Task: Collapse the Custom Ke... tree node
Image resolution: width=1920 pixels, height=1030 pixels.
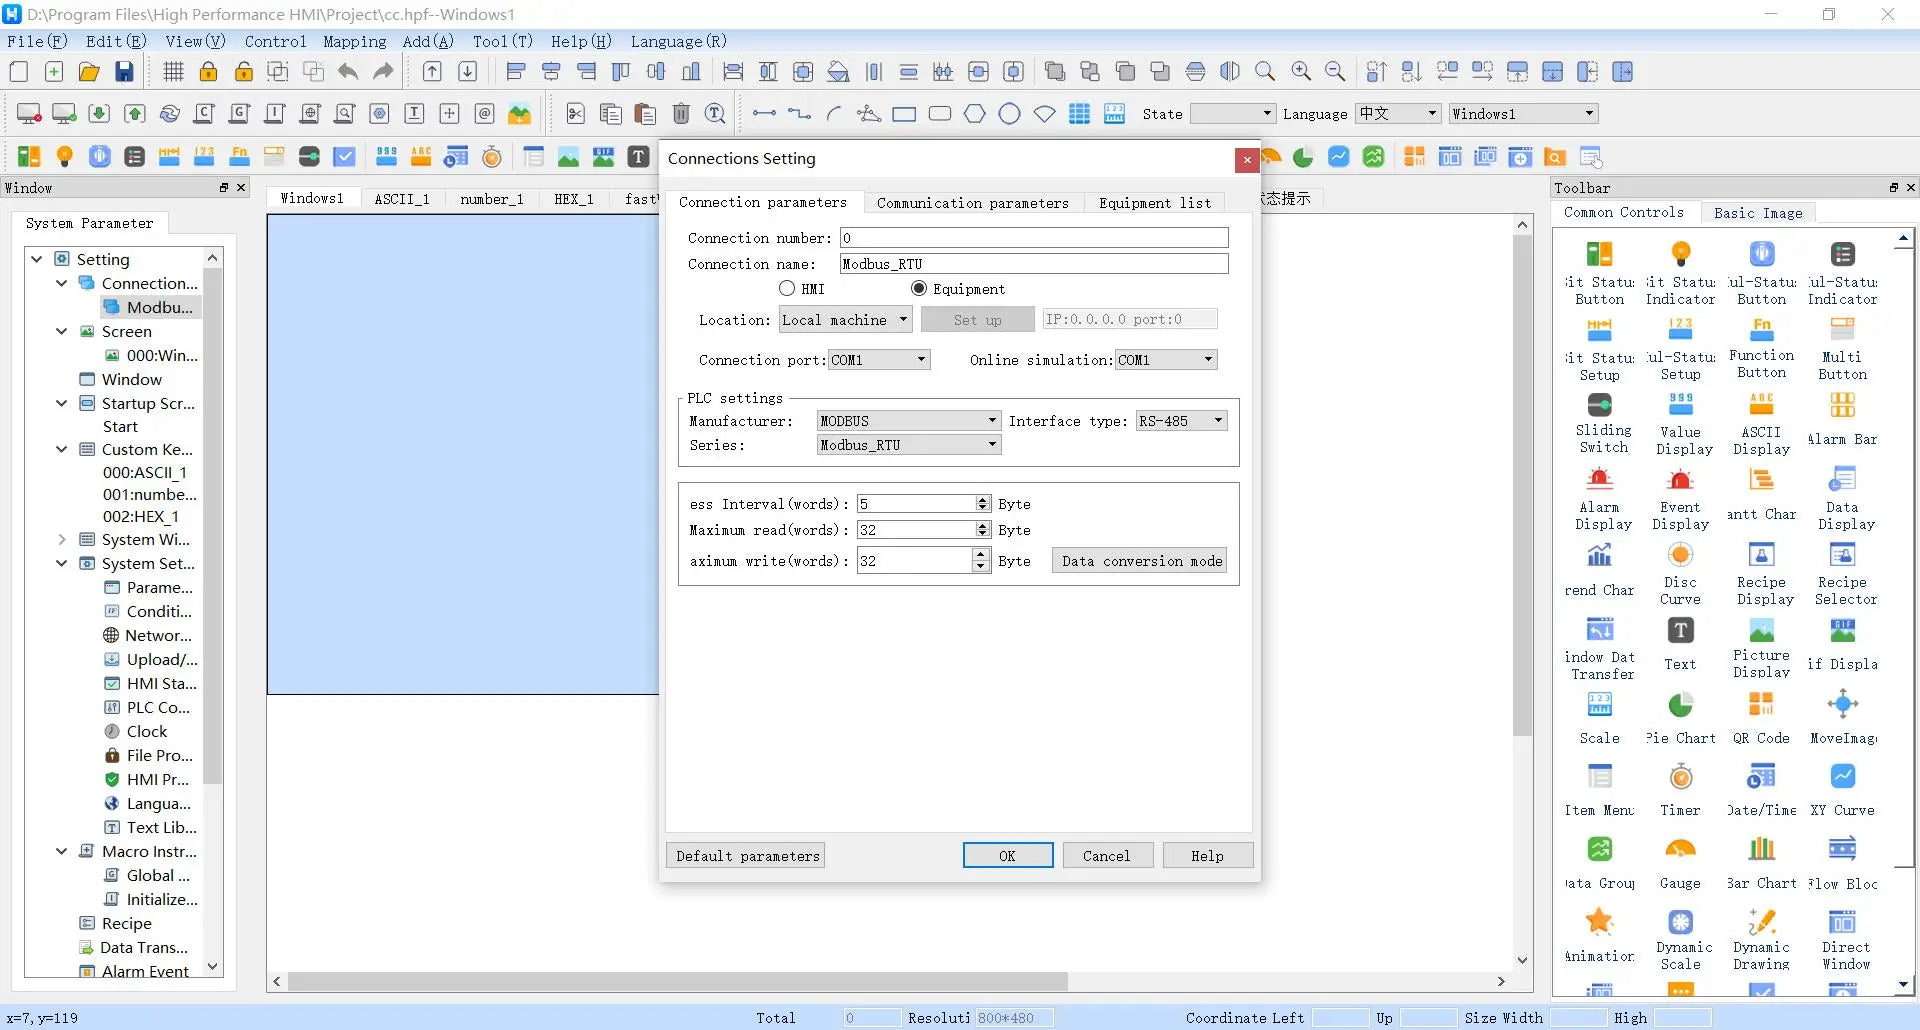Action: 61,450
